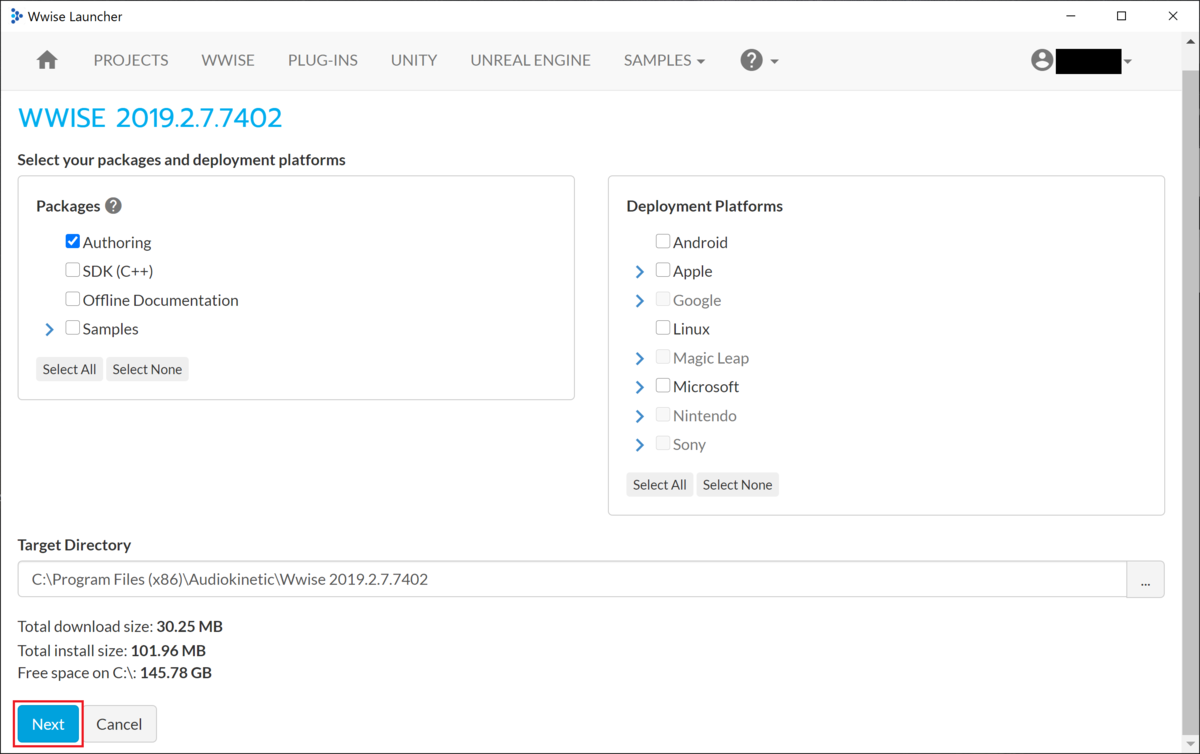Click the disabled Google platform checkbox

tap(662, 299)
